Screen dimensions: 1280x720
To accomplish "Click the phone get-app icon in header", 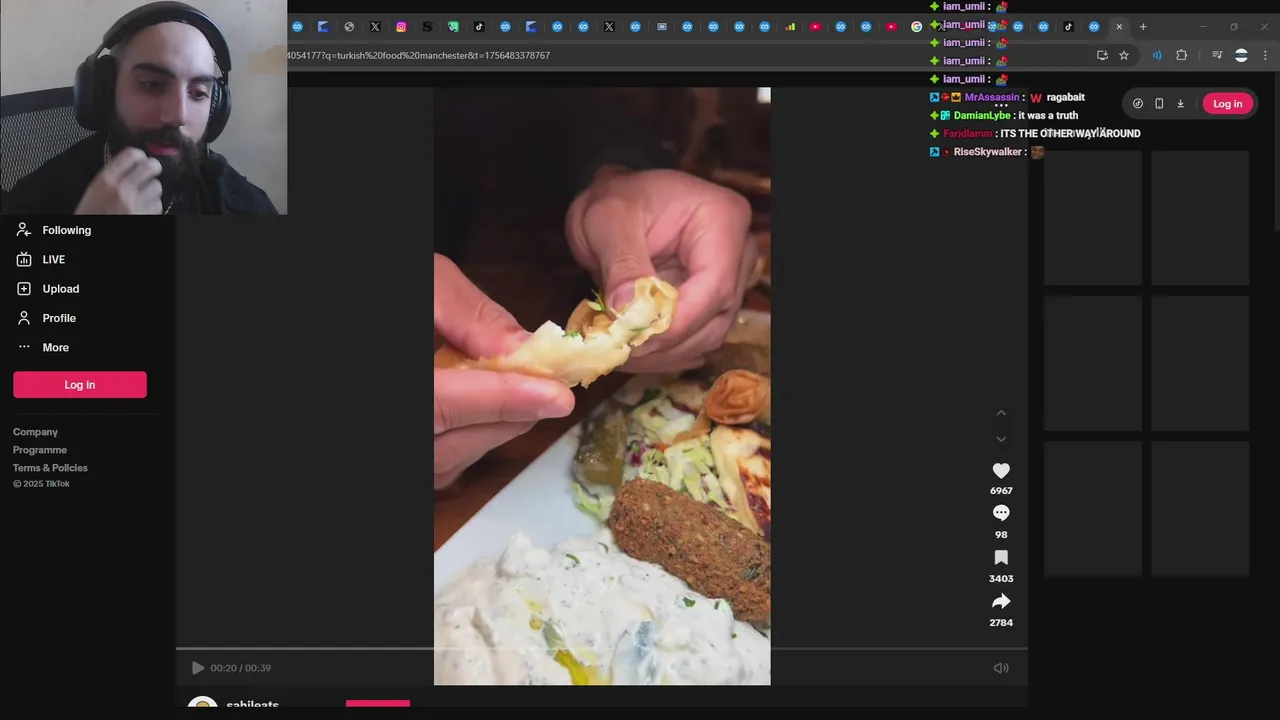I will click(1159, 104).
